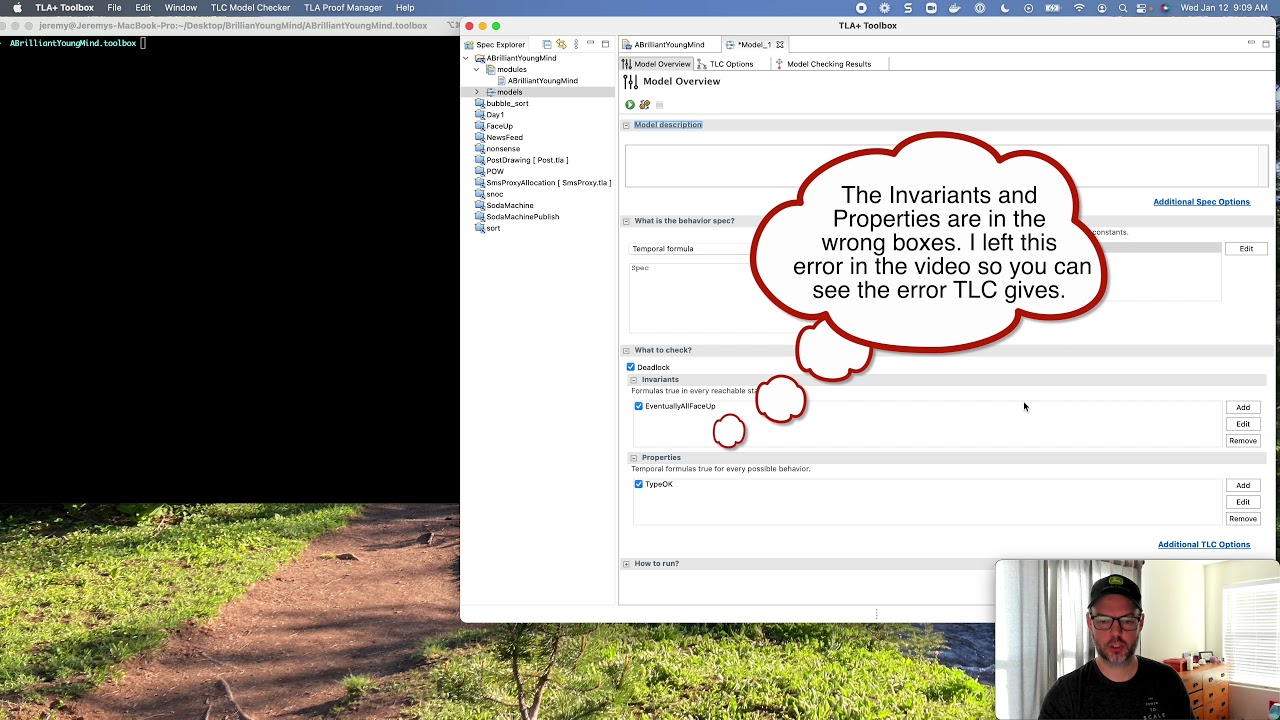Open the TLA Proof Manager menu
Viewport: 1280px width, 720px height.
[x=343, y=8]
